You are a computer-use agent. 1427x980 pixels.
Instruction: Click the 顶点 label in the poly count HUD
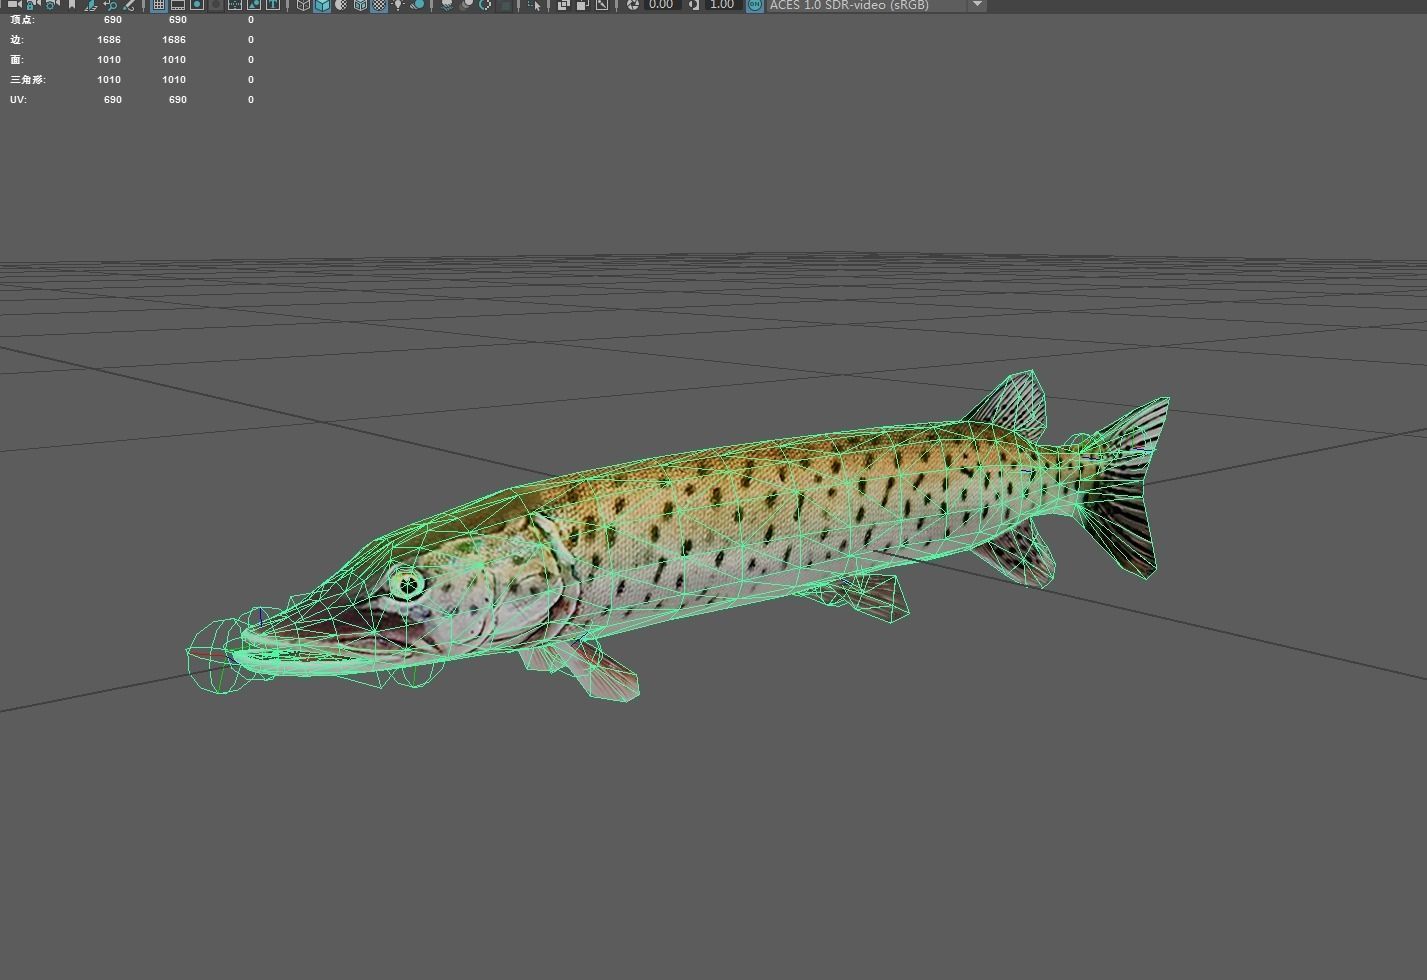click(x=22, y=20)
